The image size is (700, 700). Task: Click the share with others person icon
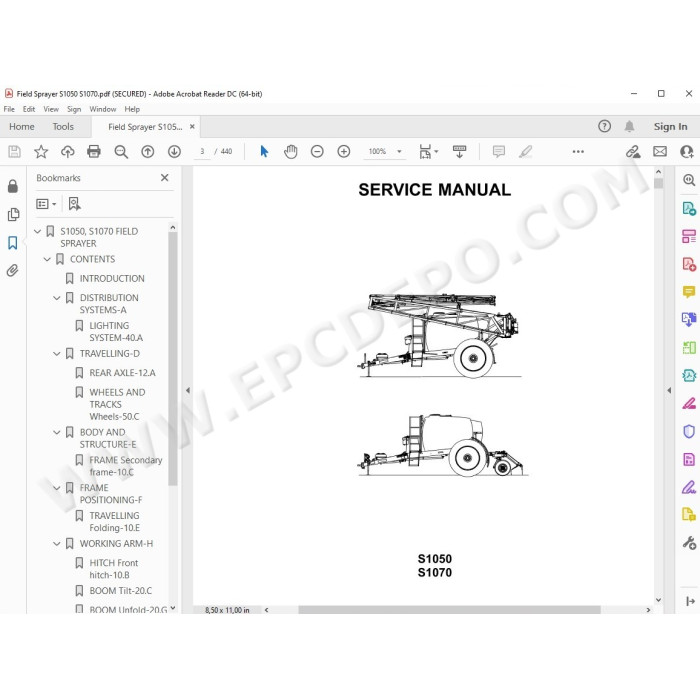[687, 152]
